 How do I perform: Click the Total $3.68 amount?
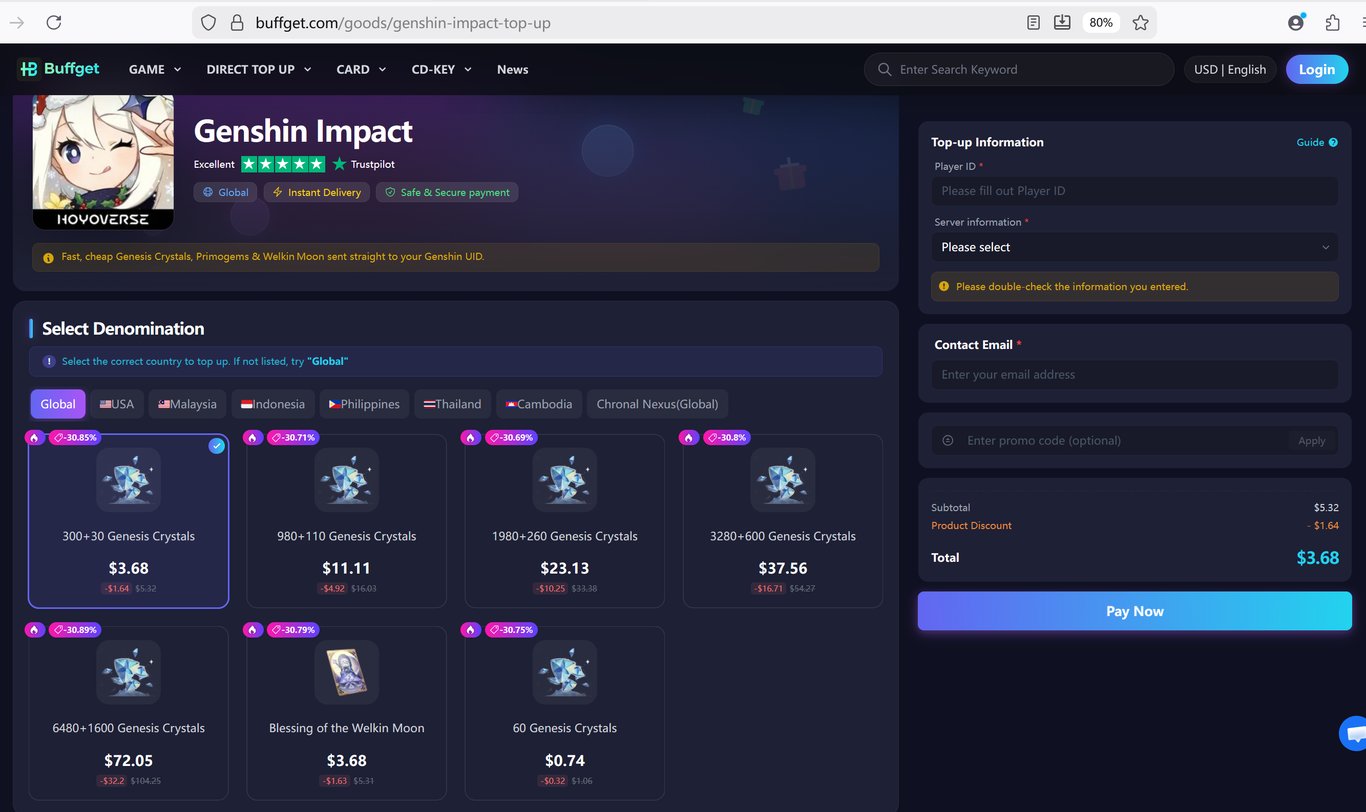click(1318, 558)
